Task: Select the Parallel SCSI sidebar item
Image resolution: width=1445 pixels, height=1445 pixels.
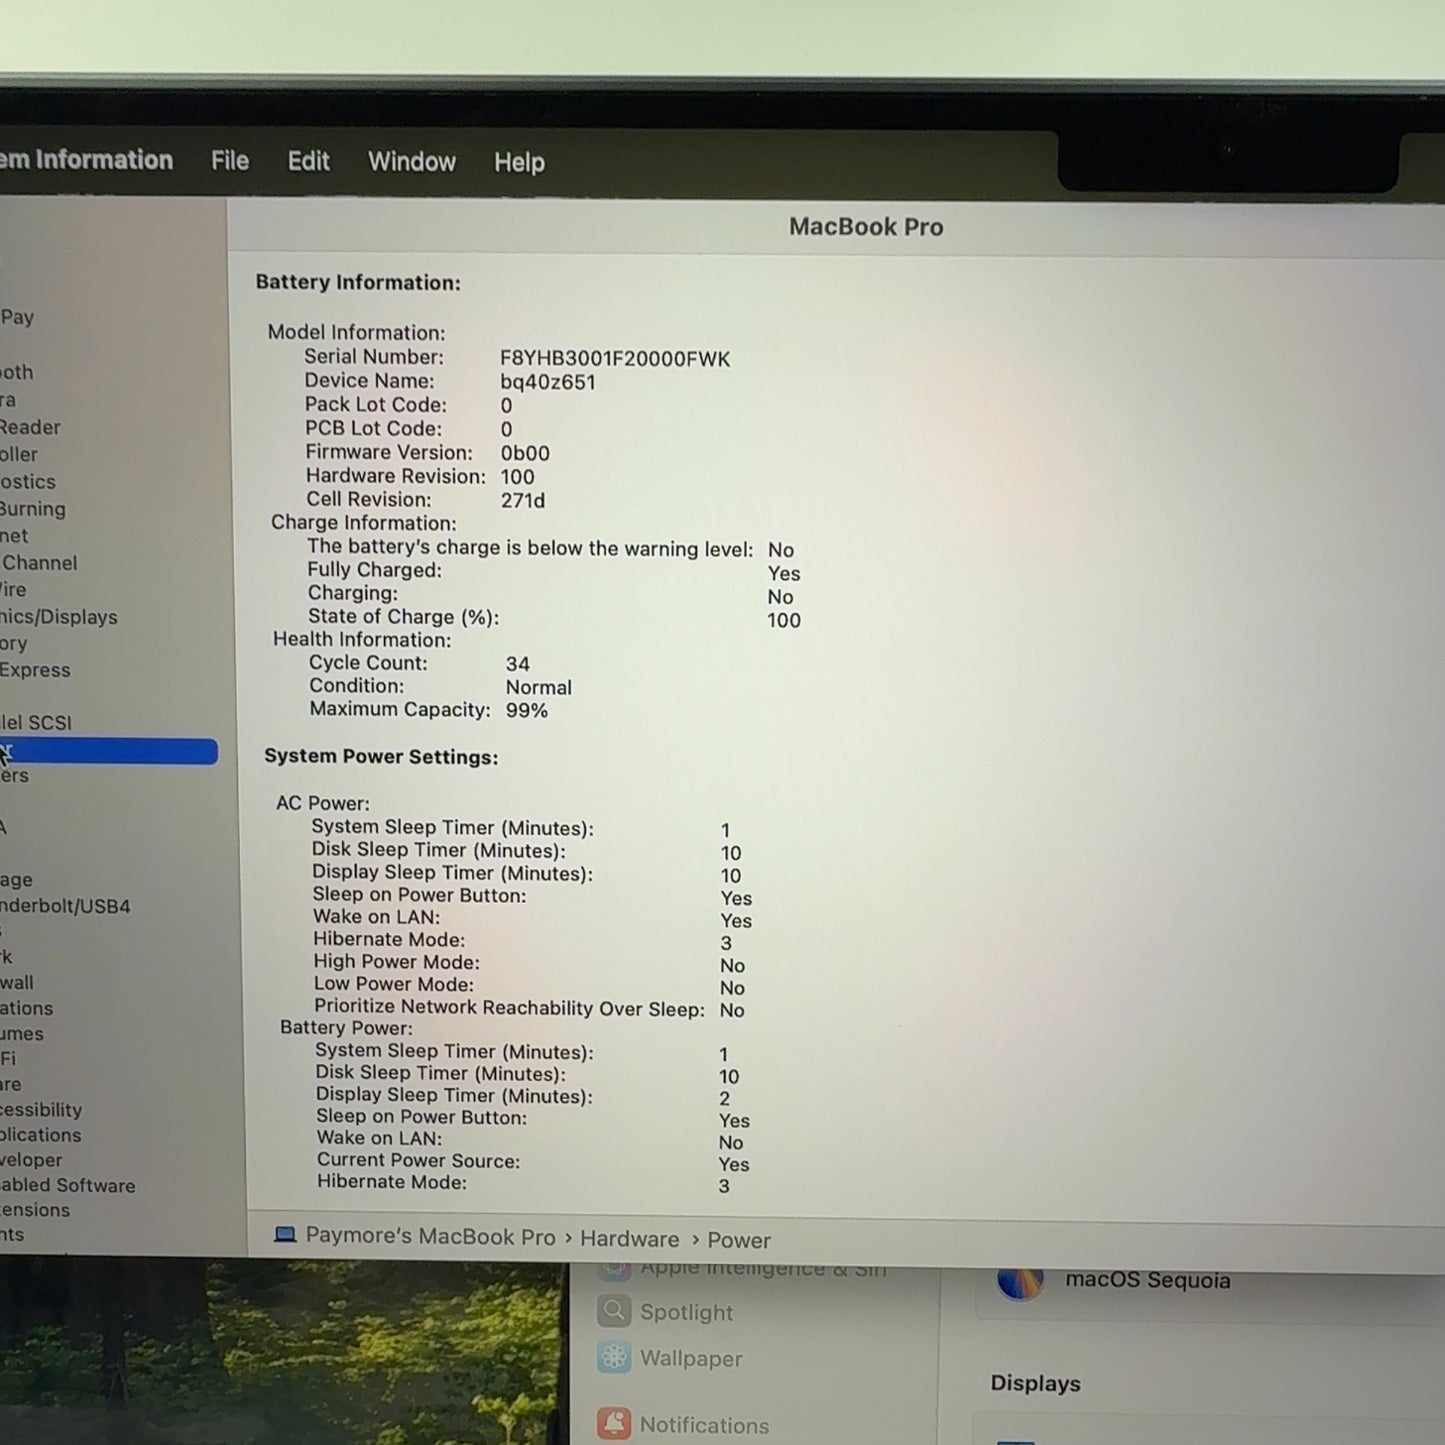Action: pyautogui.click(x=36, y=722)
